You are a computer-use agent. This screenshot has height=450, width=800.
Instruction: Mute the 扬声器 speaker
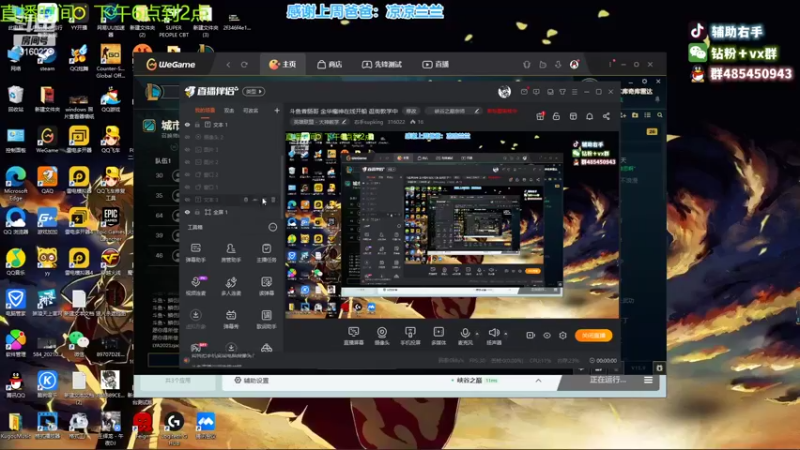point(493,336)
